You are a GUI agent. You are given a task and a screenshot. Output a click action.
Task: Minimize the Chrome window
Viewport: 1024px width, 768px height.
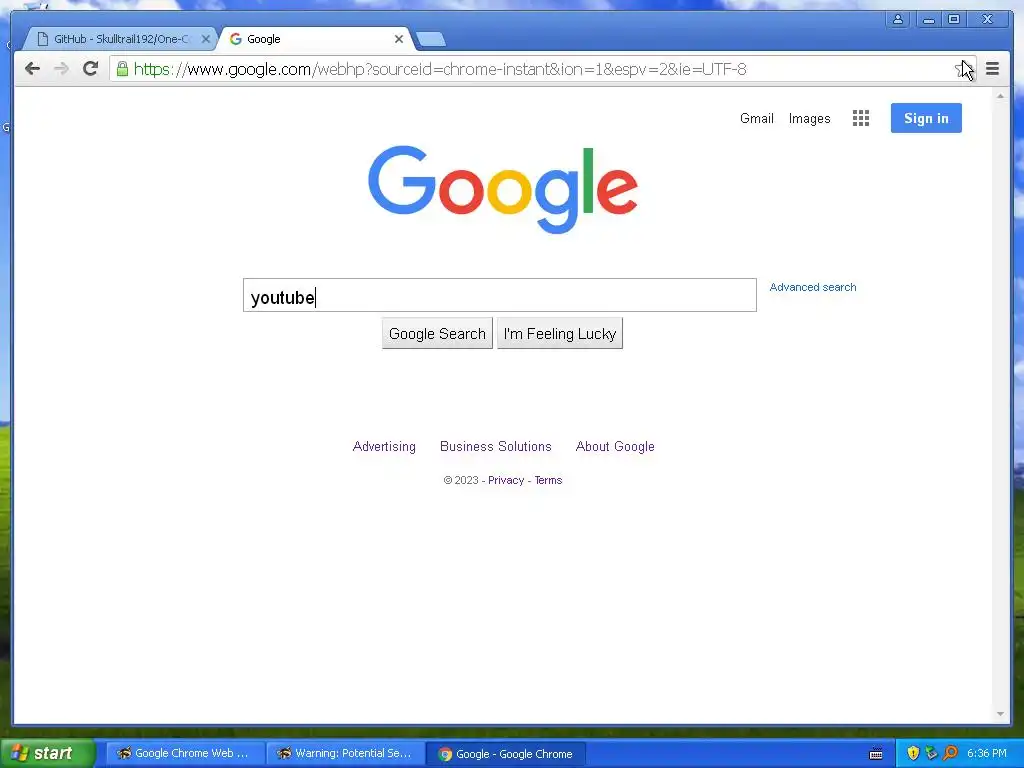[928, 19]
